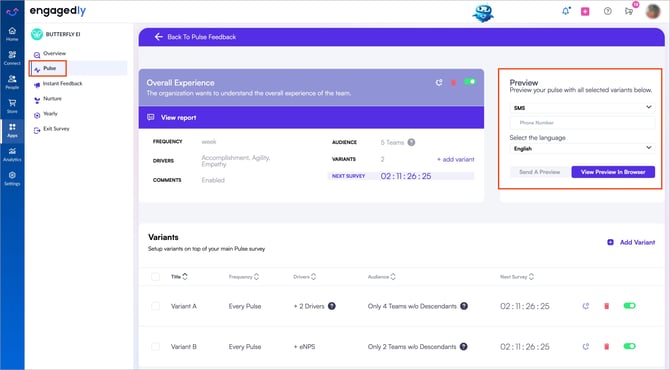
Task: Open the user profile avatar
Action: pos(653,12)
